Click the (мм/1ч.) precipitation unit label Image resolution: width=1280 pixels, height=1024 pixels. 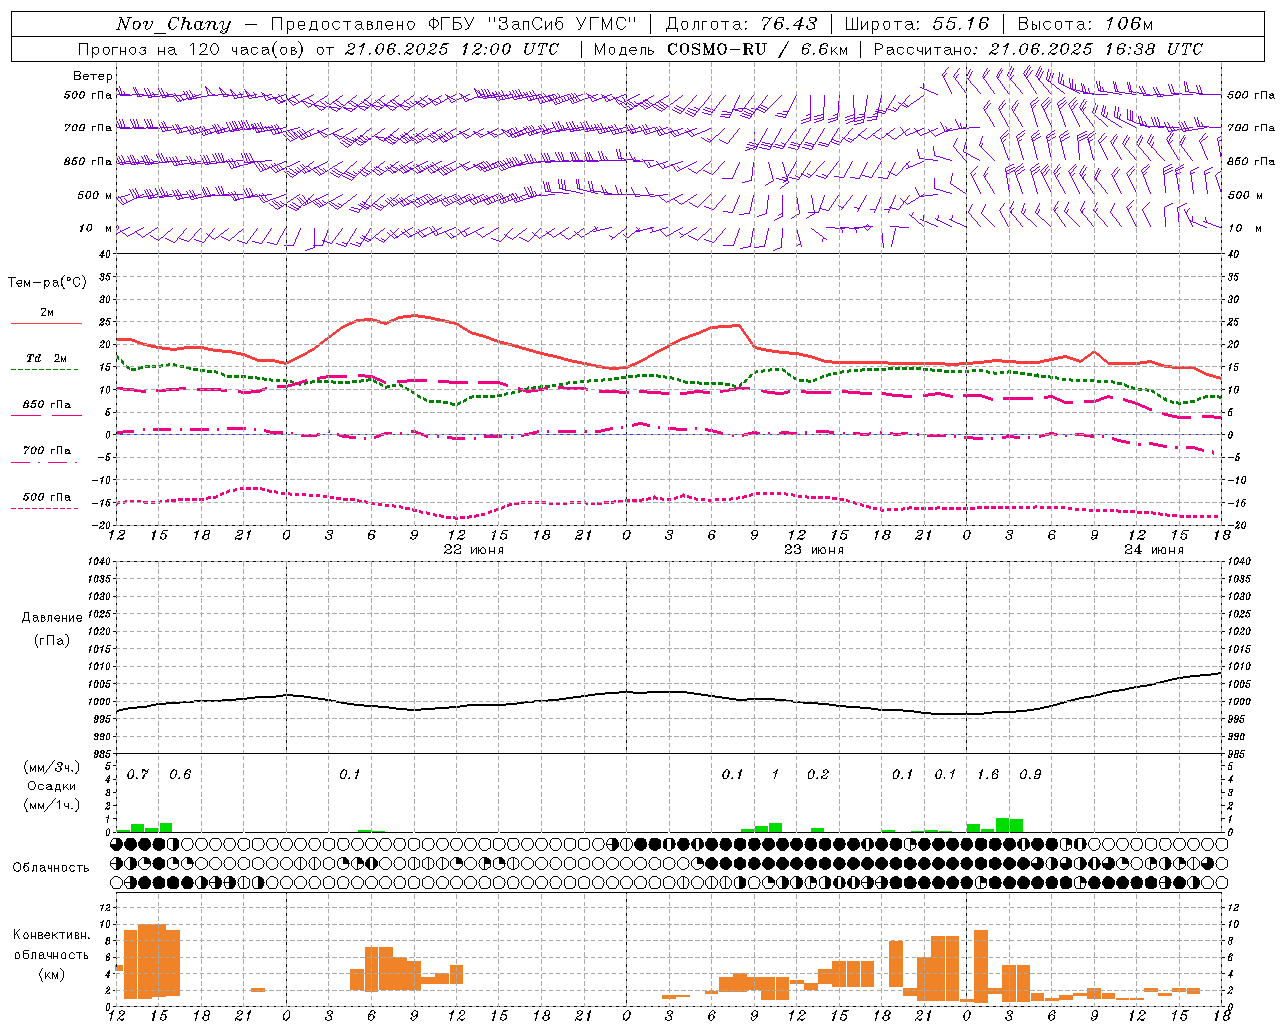51,805
